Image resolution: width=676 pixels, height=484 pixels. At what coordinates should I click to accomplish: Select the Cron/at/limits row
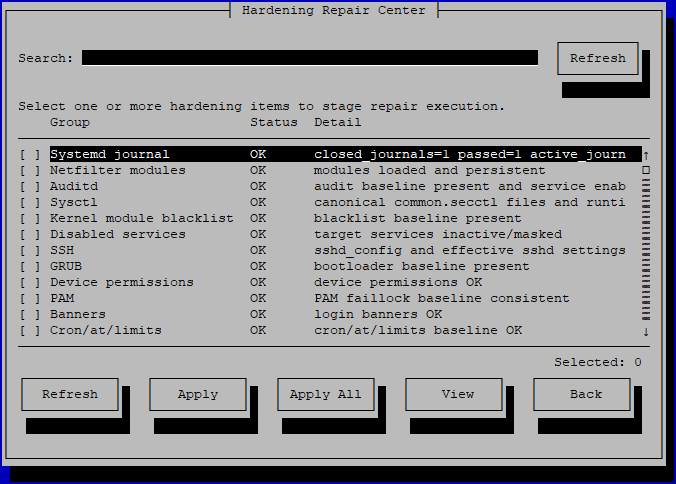click(x=331, y=330)
